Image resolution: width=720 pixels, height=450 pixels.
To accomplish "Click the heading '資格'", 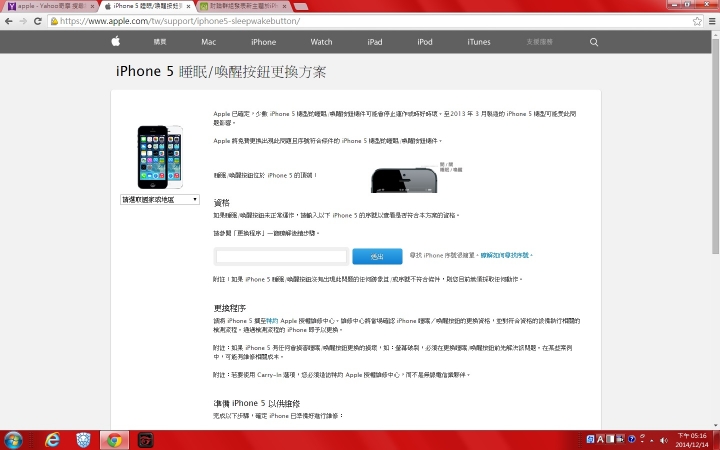I will (221, 202).
